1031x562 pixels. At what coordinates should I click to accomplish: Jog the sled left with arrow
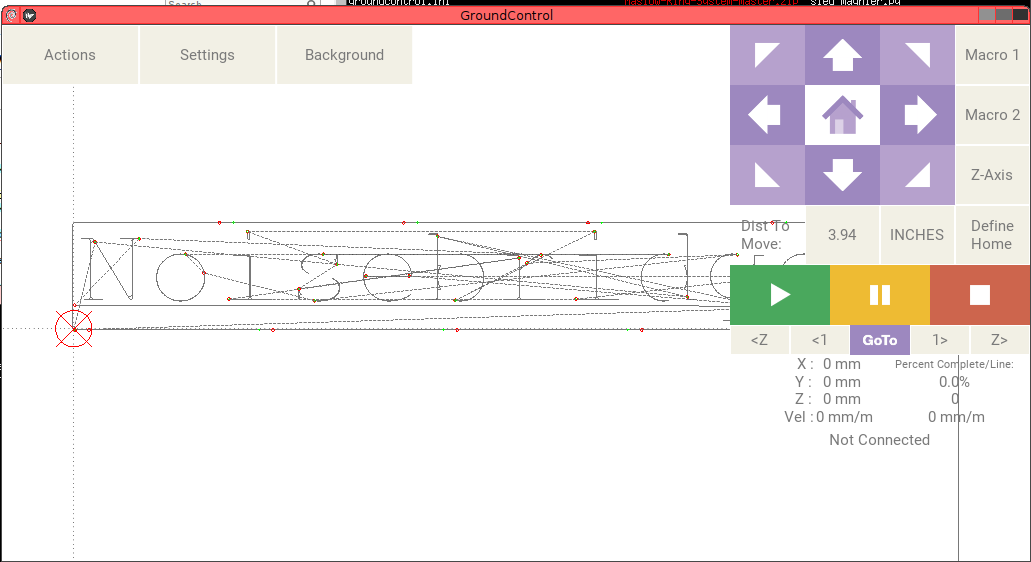point(767,115)
